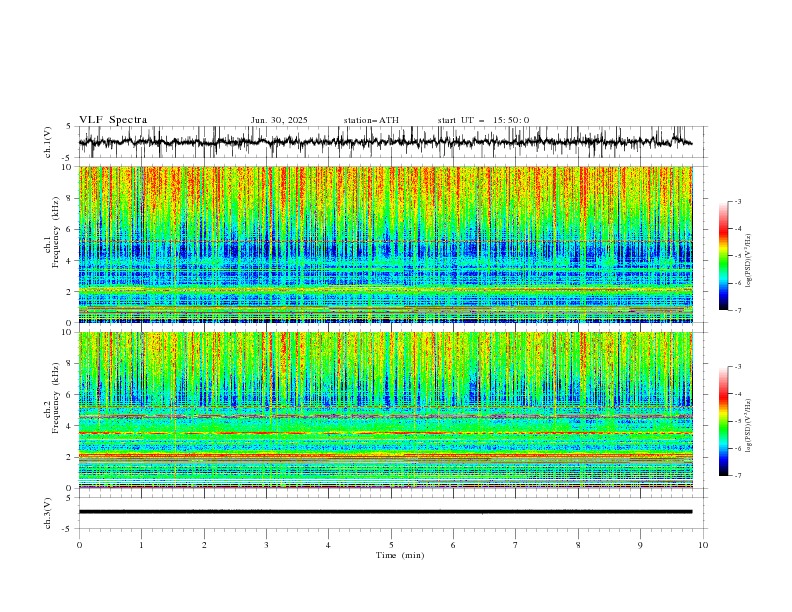Click the "8" kHz tick on ch.1 frequency axis
Viewport: 792px width, 612px height.
(70, 198)
